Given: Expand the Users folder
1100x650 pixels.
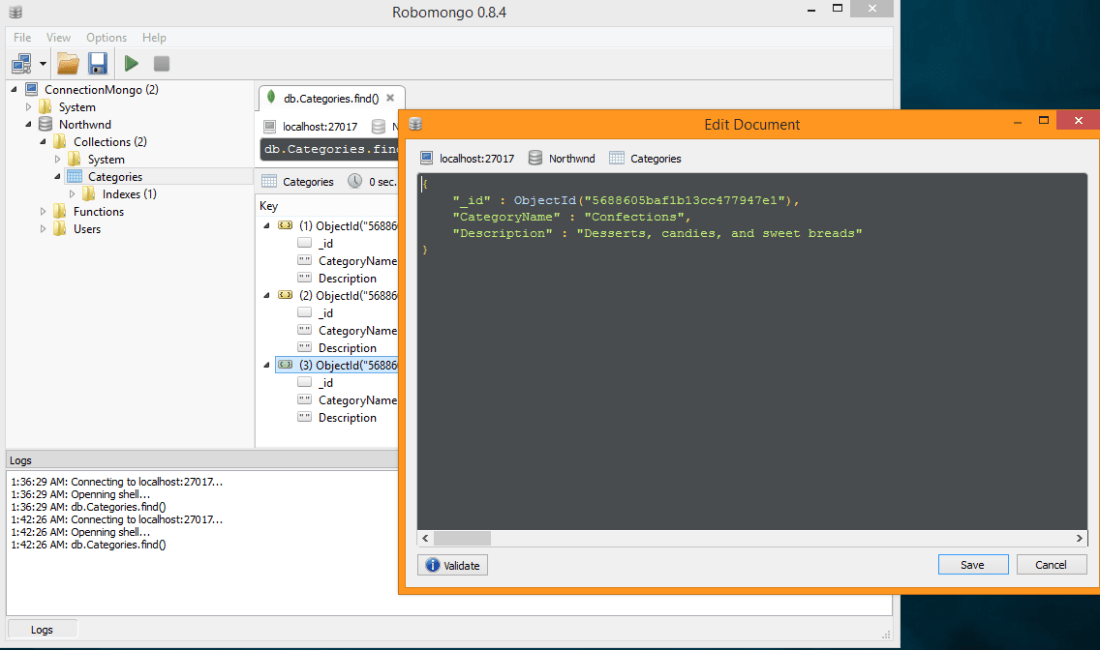Looking at the screenshot, I should point(43,229).
